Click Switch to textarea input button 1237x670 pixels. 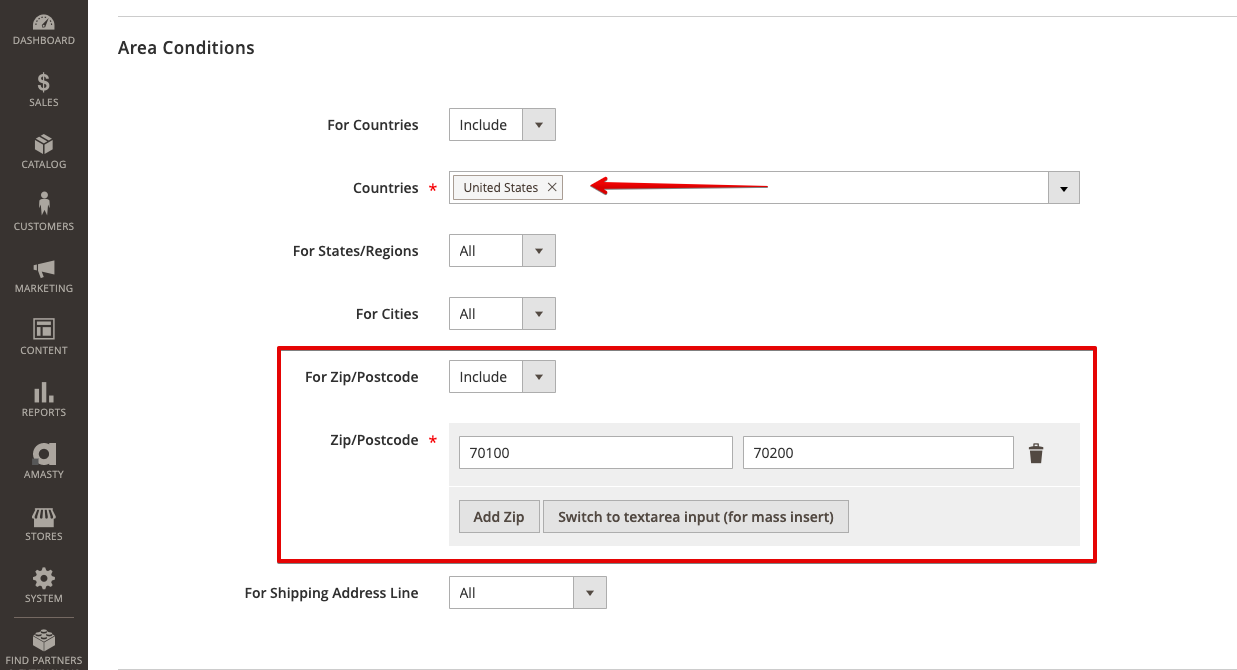click(696, 517)
